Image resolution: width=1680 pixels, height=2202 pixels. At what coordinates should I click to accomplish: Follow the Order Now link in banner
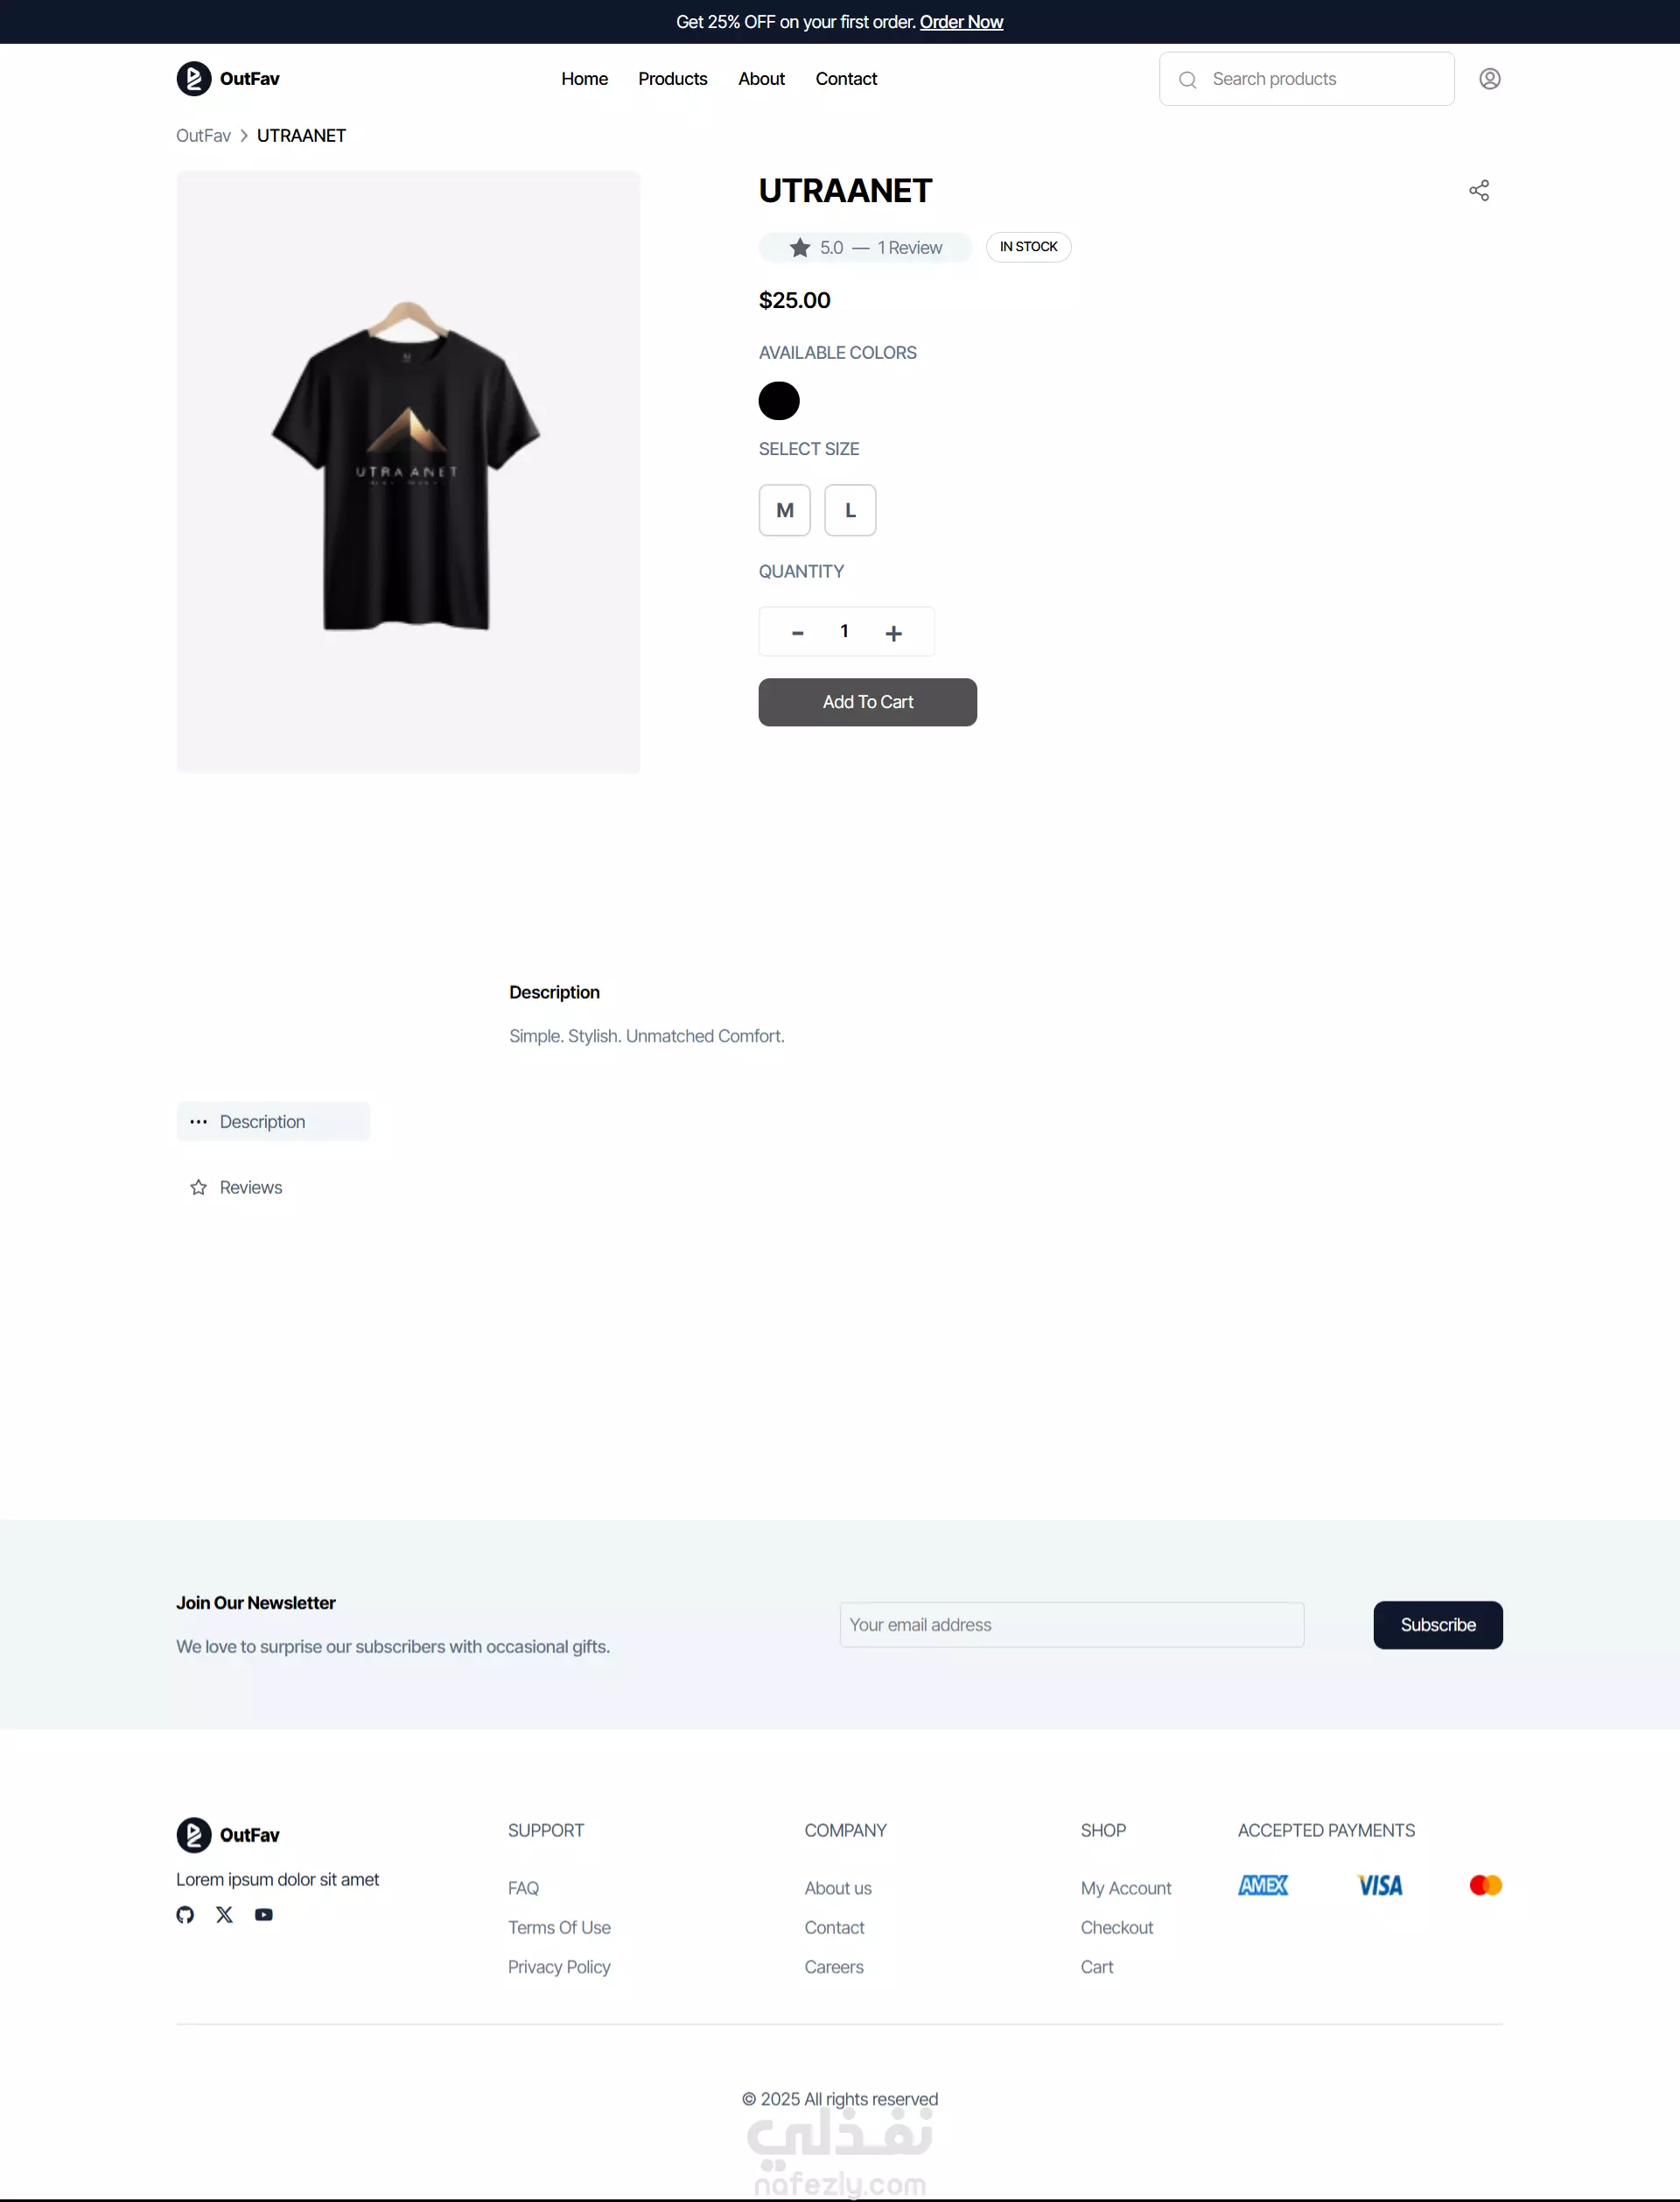point(961,22)
